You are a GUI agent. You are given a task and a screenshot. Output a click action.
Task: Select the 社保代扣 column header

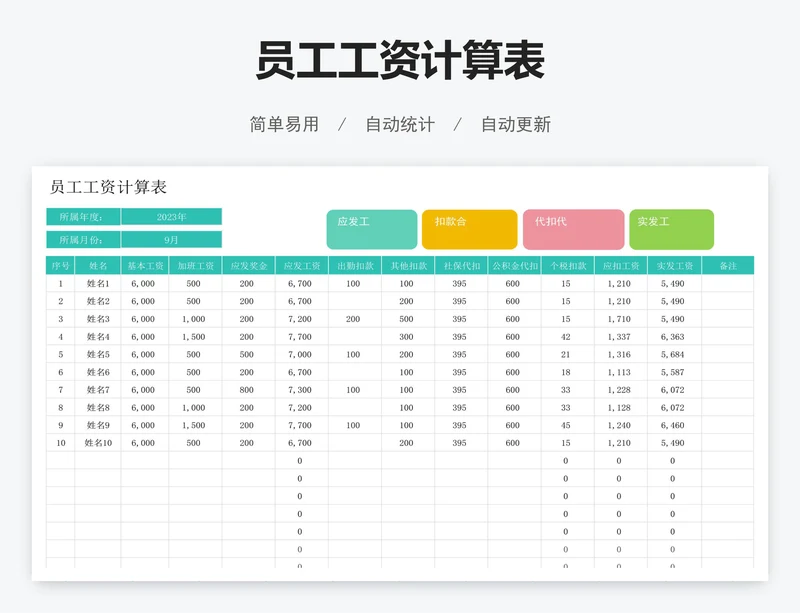(x=461, y=265)
